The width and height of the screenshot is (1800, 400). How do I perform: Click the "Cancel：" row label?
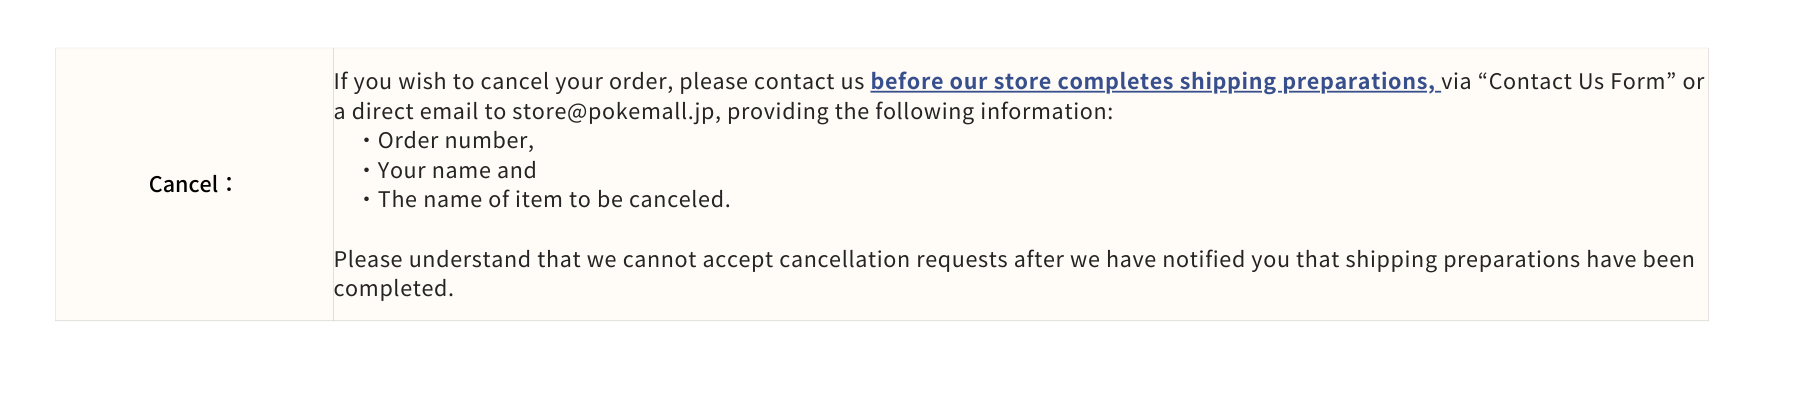click(x=190, y=185)
